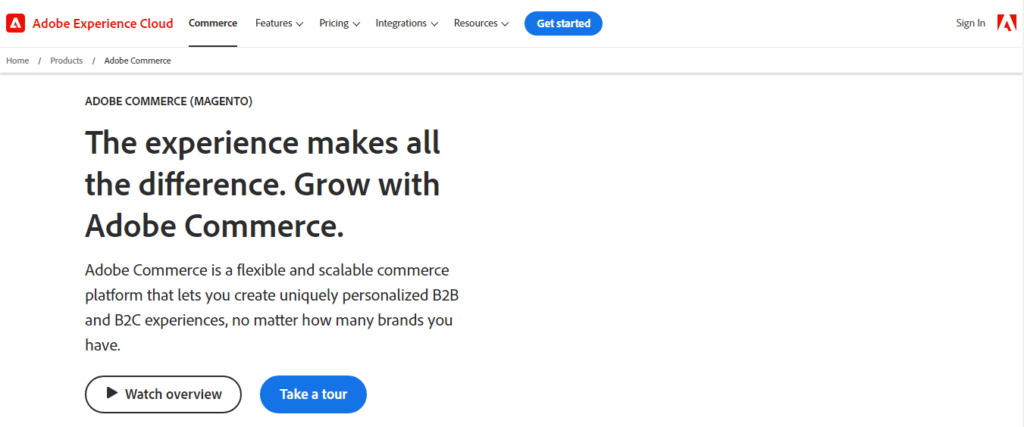
Task: Click the chevron next to Features
Action: click(x=299, y=24)
